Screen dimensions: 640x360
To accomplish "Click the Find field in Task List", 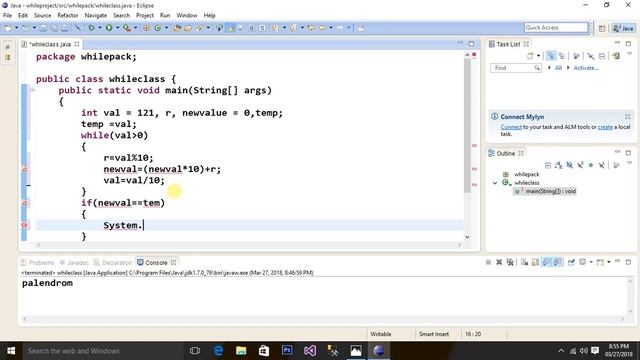I will click(x=516, y=68).
